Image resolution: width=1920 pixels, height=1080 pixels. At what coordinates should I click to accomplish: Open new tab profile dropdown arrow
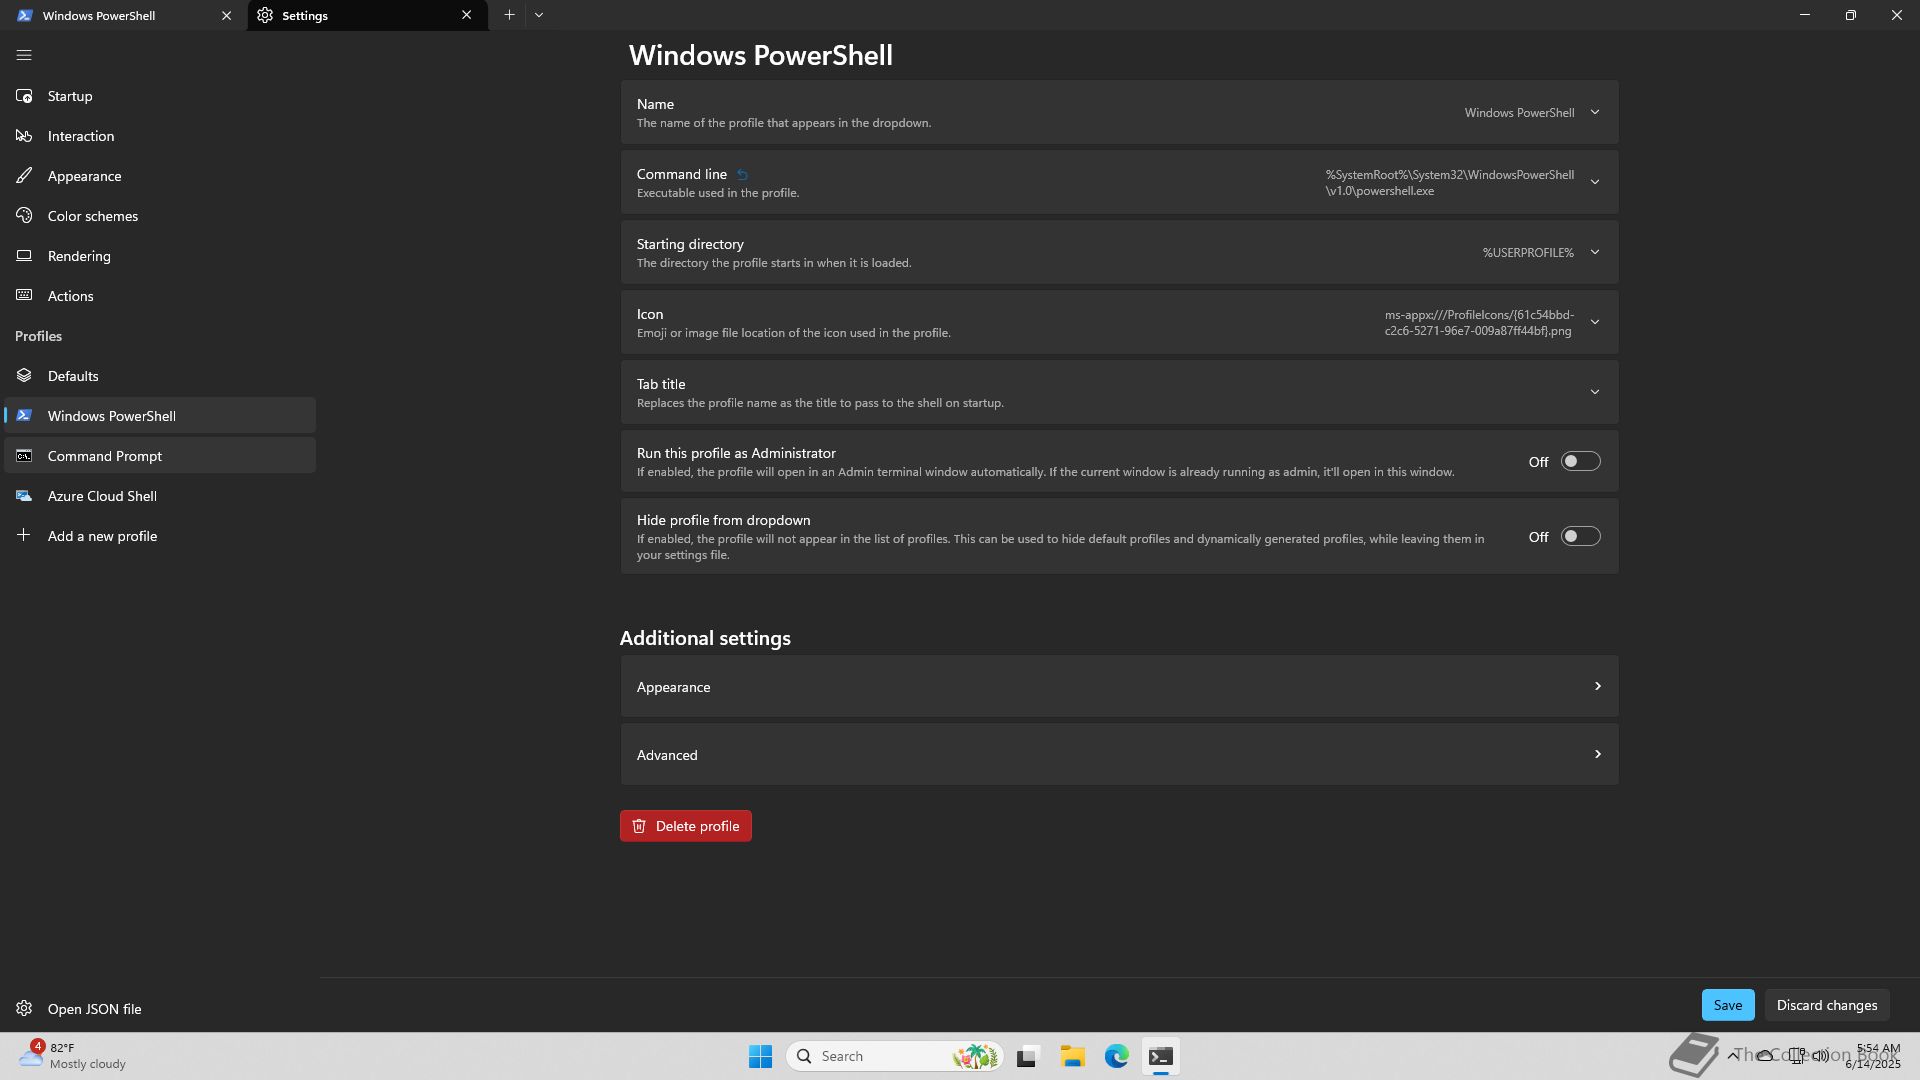tap(539, 15)
